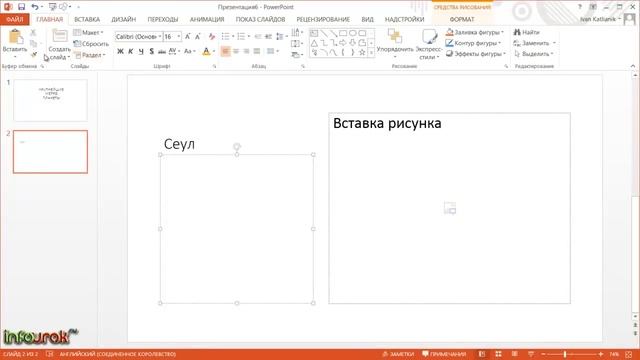The height and width of the screenshot is (360, 640).
Task: Select the straight line shape in gallery
Action: pos(324,33)
